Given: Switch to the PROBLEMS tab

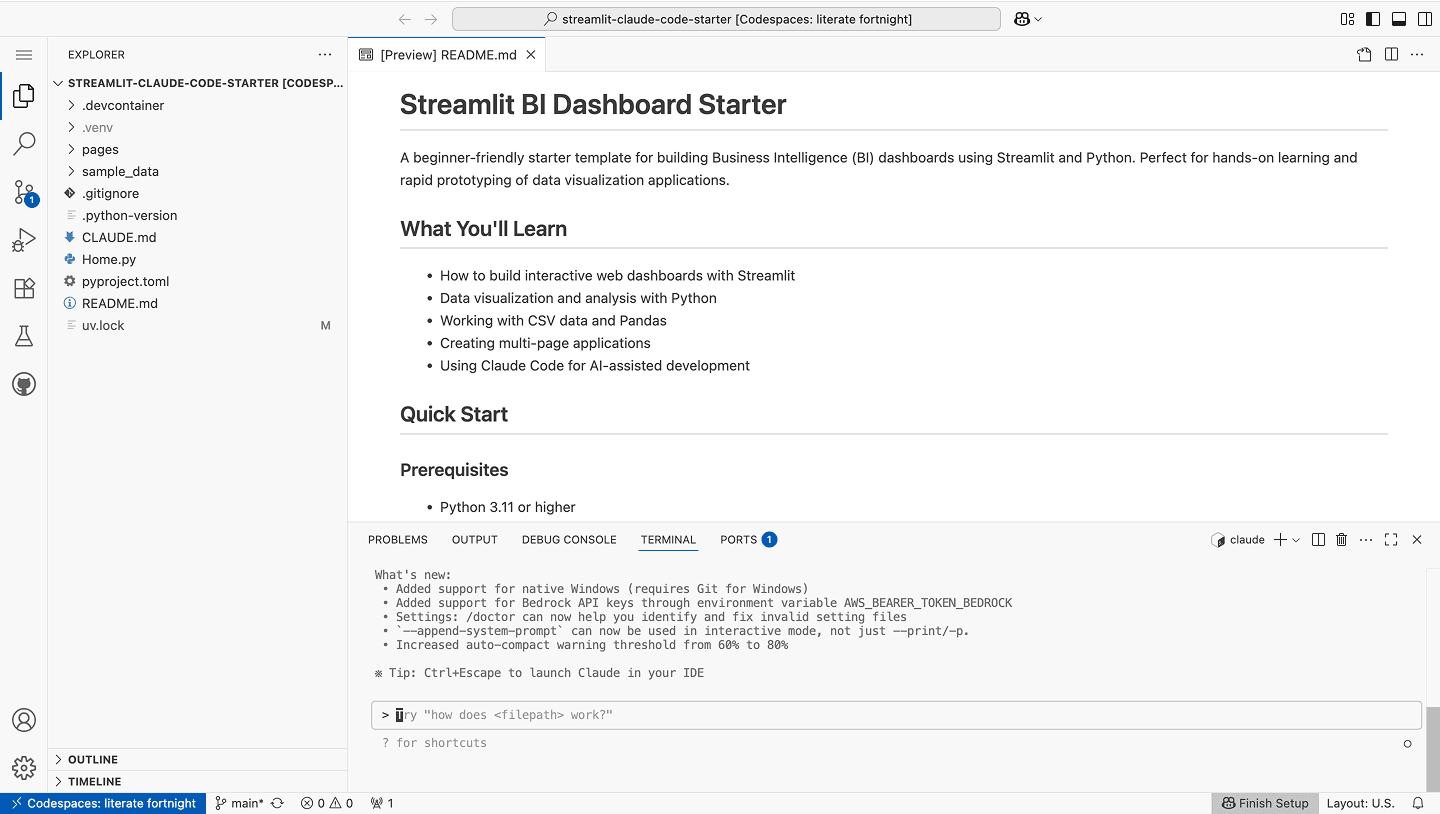Looking at the screenshot, I should click(397, 540).
